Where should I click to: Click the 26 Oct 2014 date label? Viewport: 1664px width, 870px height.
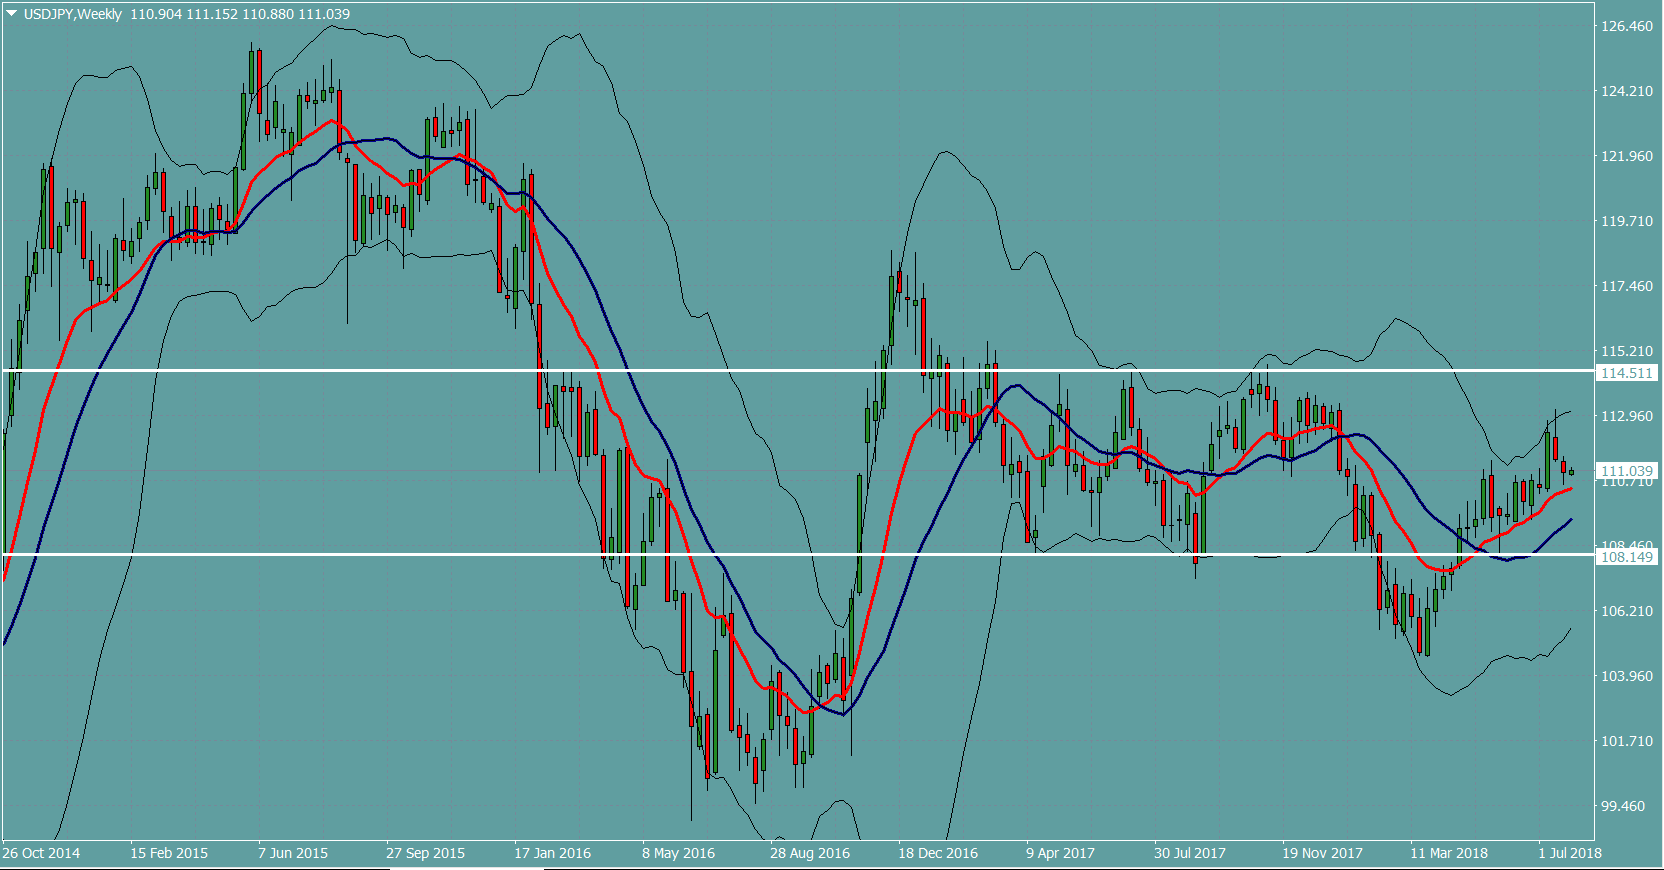pyautogui.click(x=41, y=853)
